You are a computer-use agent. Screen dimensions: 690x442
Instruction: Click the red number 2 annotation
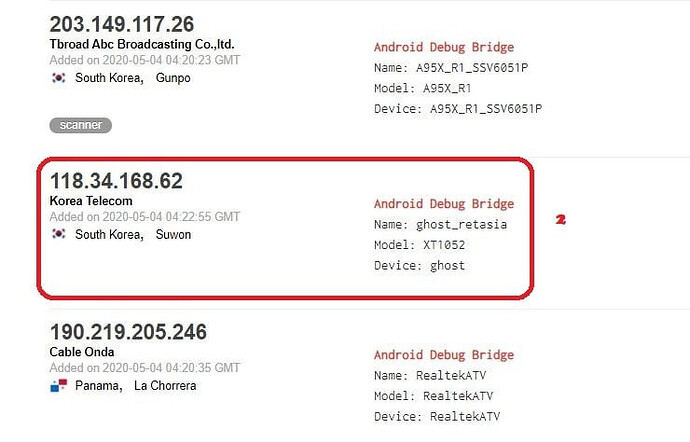coord(561,217)
